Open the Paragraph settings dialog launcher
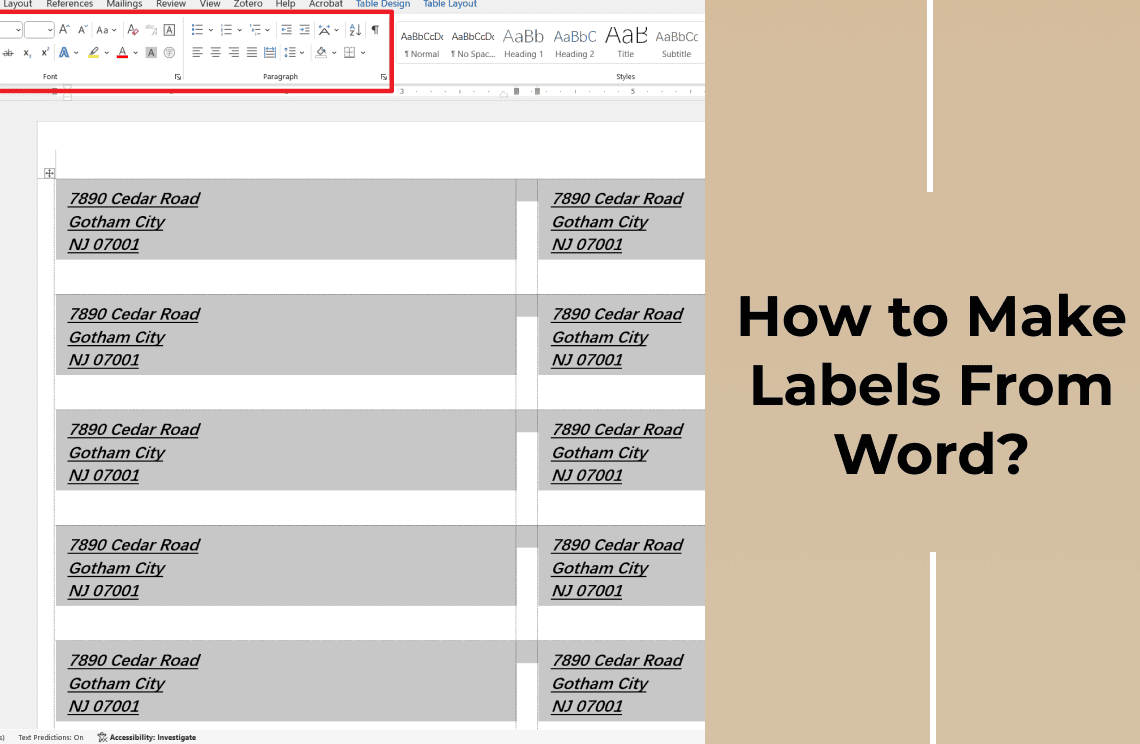 (x=384, y=76)
